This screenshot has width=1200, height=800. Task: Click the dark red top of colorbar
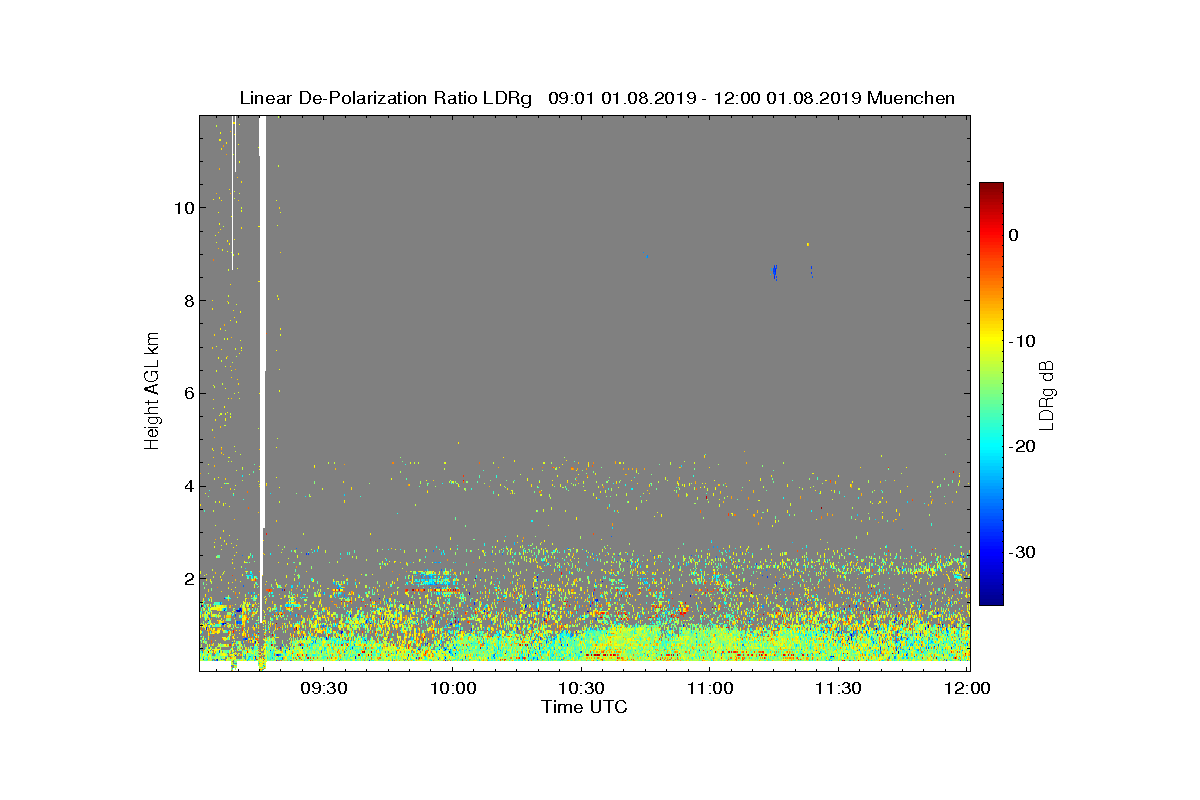tap(991, 190)
